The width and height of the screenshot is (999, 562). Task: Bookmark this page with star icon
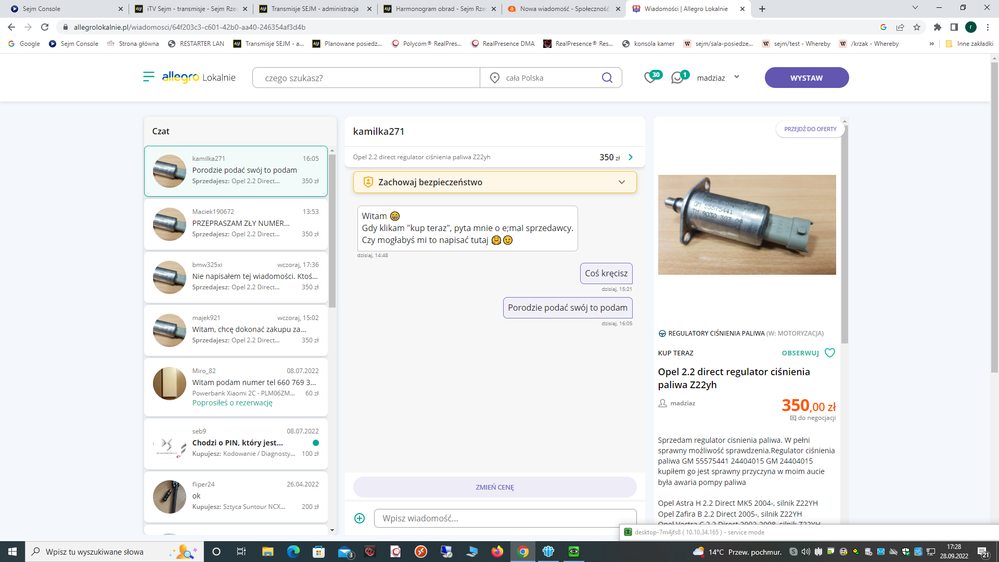[917, 27]
